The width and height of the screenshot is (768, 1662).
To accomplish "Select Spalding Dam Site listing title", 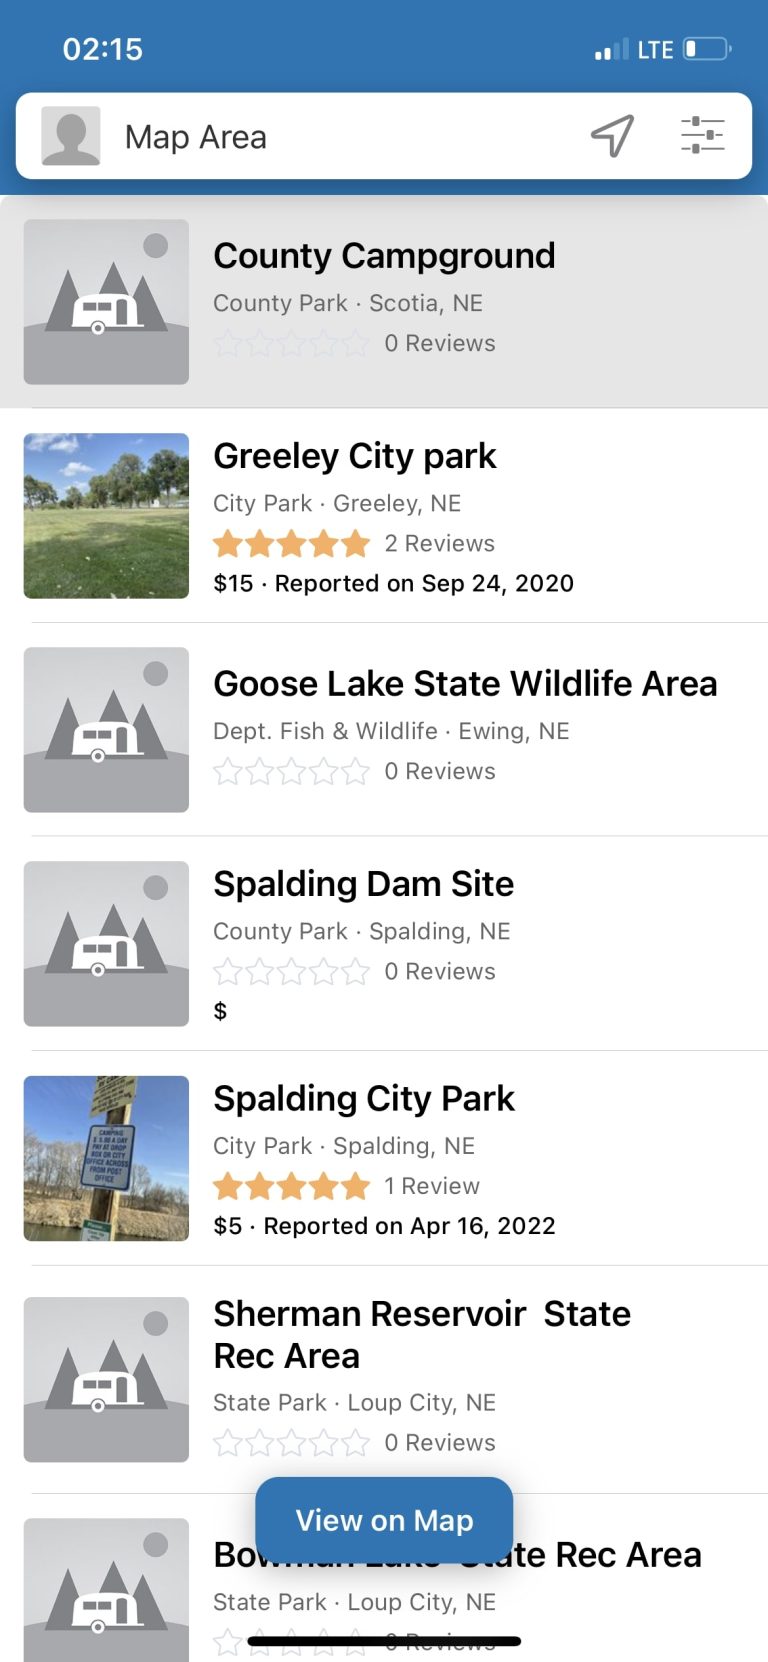I will pos(363,884).
